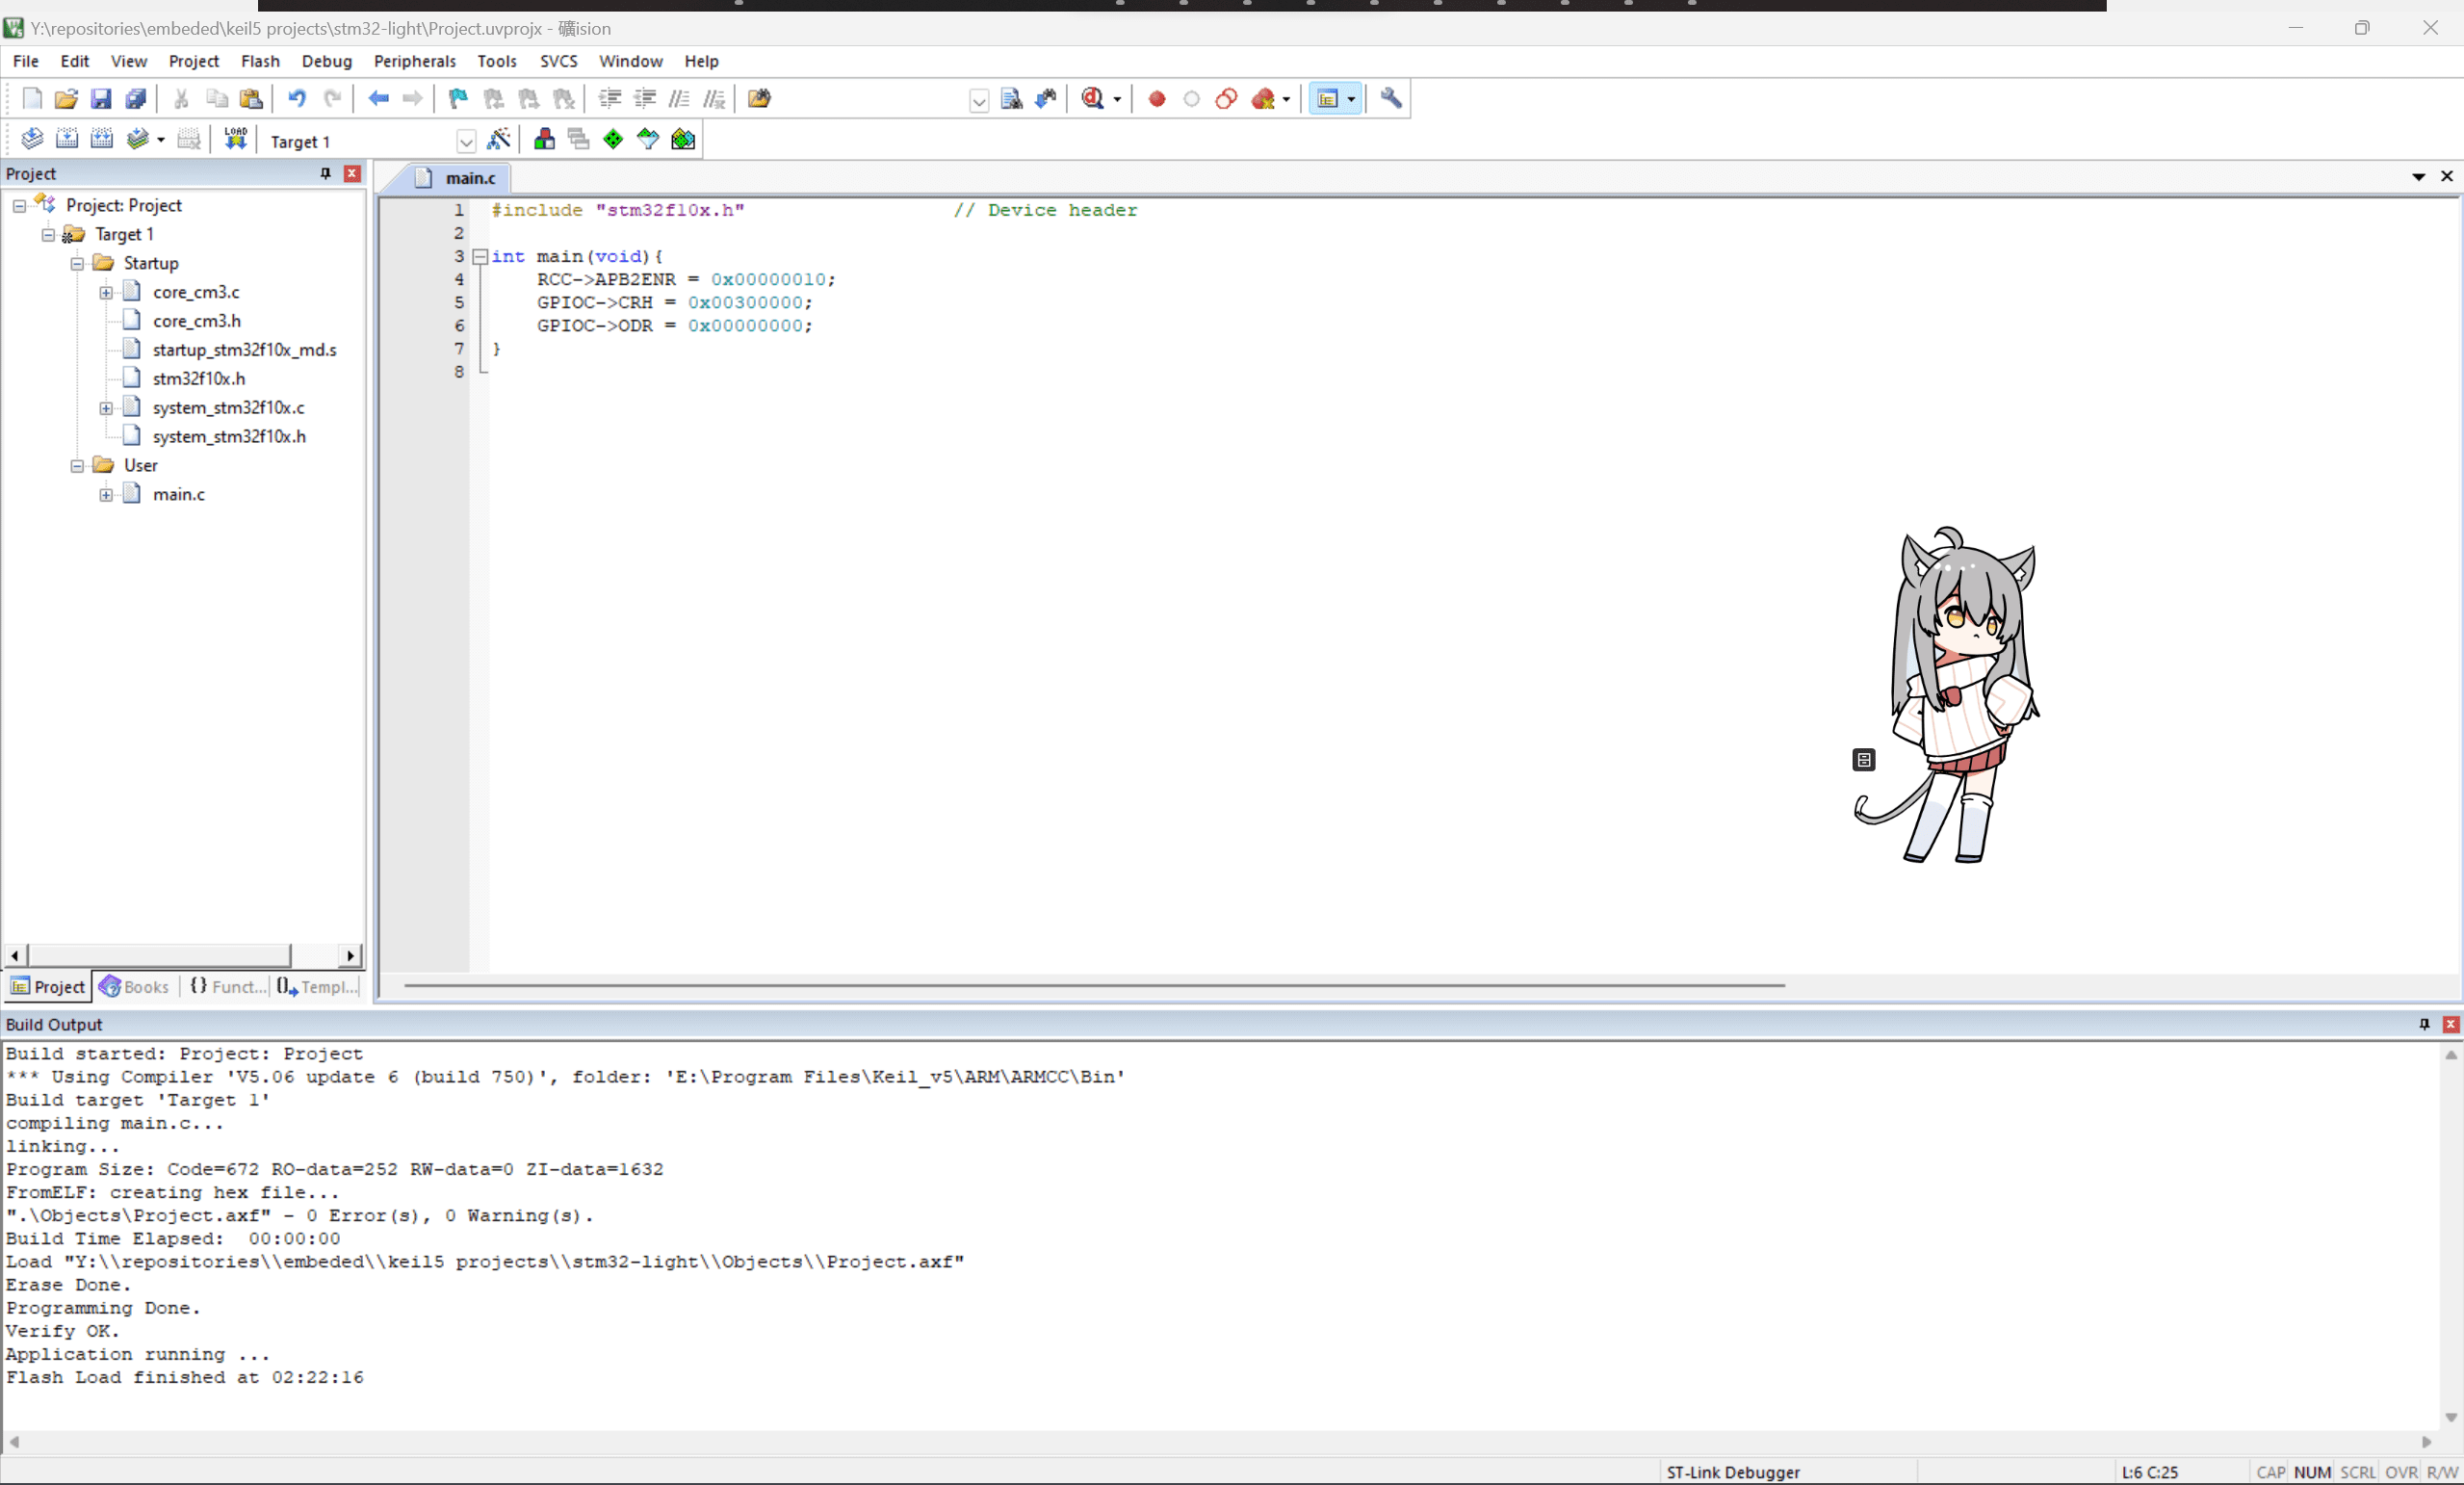The height and width of the screenshot is (1485, 2464).
Task: Click the Select Software Packs icon
Action: coord(648,139)
